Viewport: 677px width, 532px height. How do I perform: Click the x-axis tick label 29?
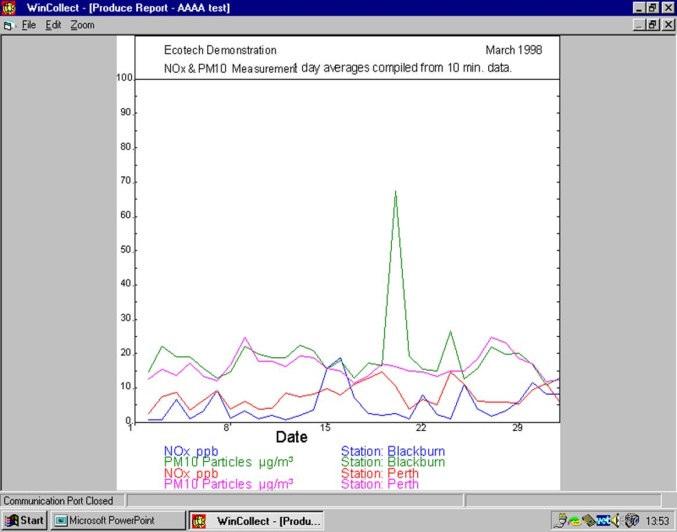[517, 428]
